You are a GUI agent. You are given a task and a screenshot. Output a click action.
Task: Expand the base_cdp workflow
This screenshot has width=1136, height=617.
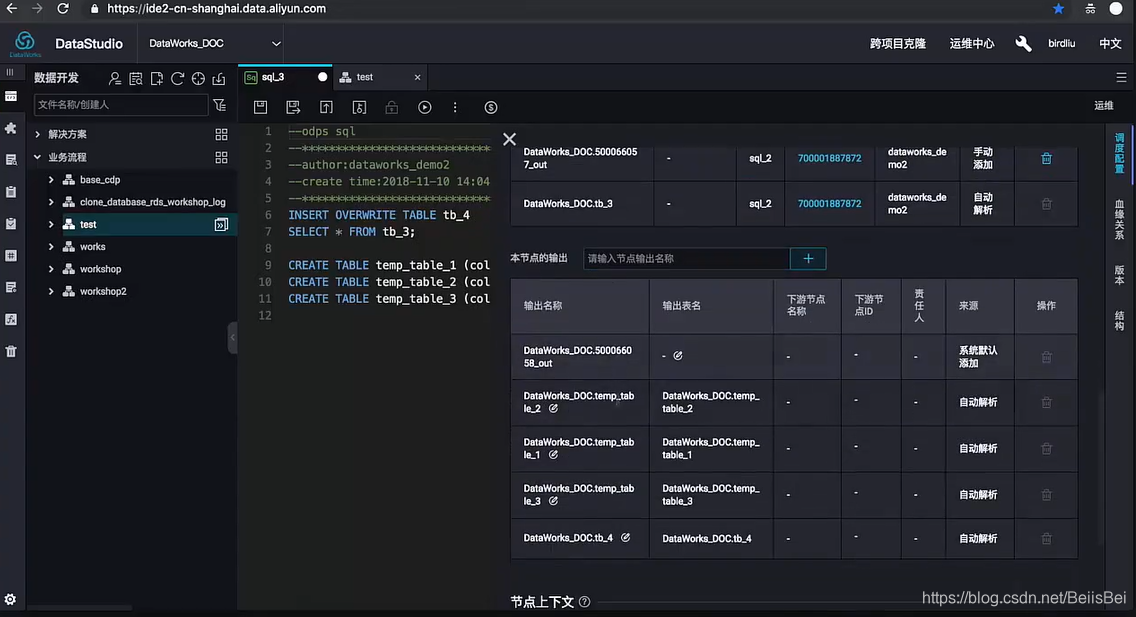[51, 180]
